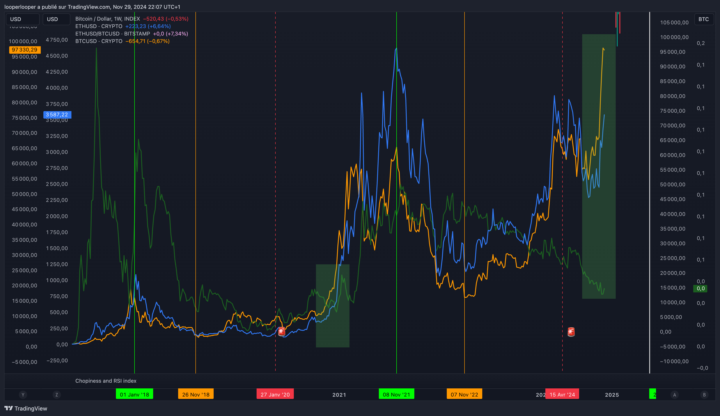Click the red event flag near 15 Avr '24
This screenshot has width=720, height=416.
(571, 331)
